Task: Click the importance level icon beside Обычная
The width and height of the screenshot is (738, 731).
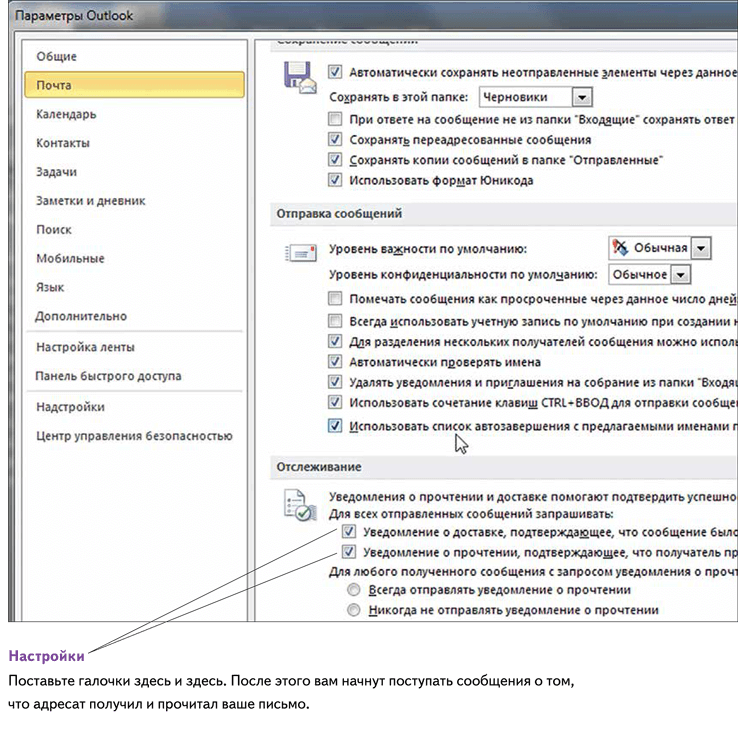Action: [x=621, y=247]
